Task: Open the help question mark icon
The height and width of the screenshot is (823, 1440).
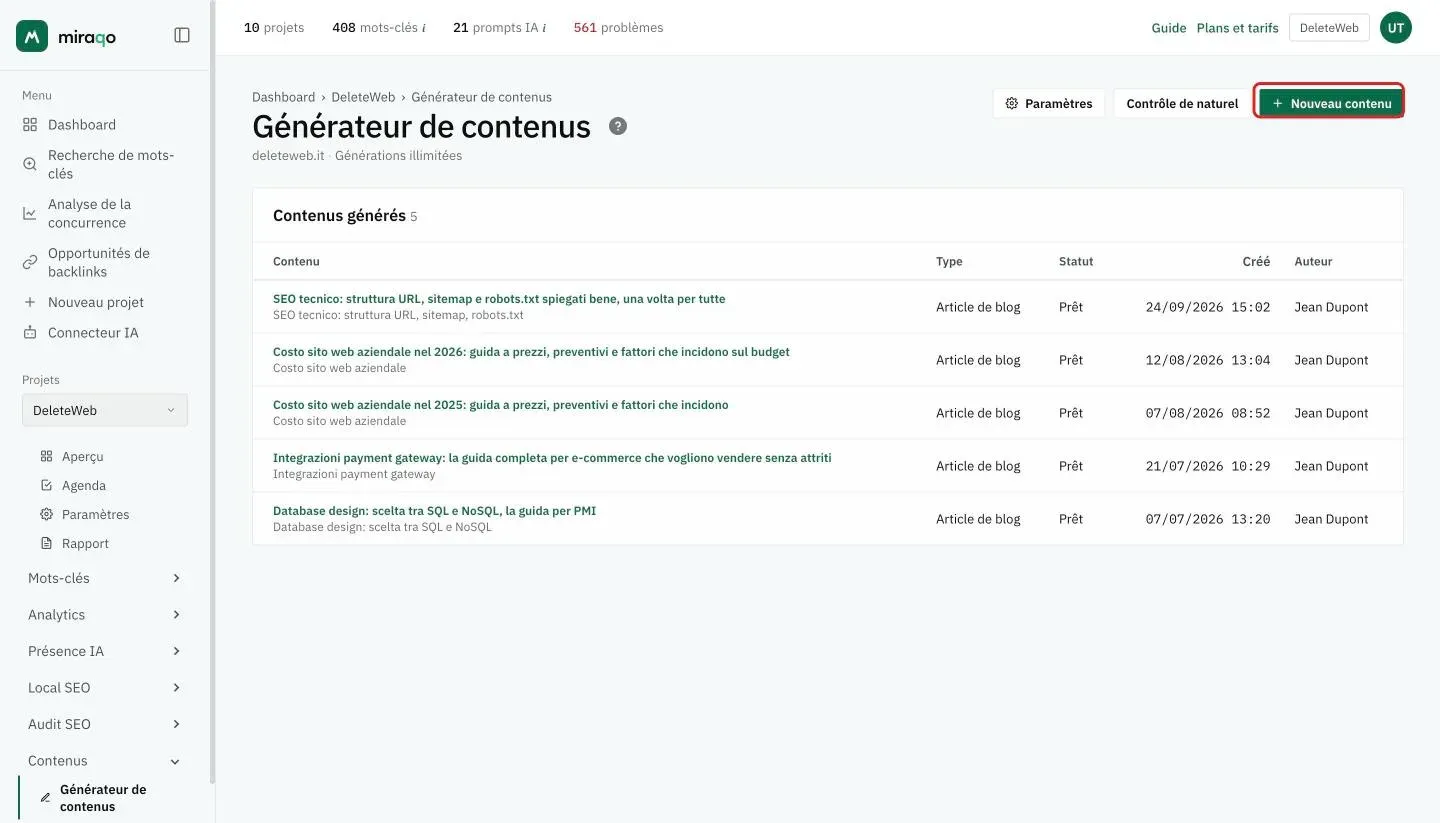Action: click(618, 126)
